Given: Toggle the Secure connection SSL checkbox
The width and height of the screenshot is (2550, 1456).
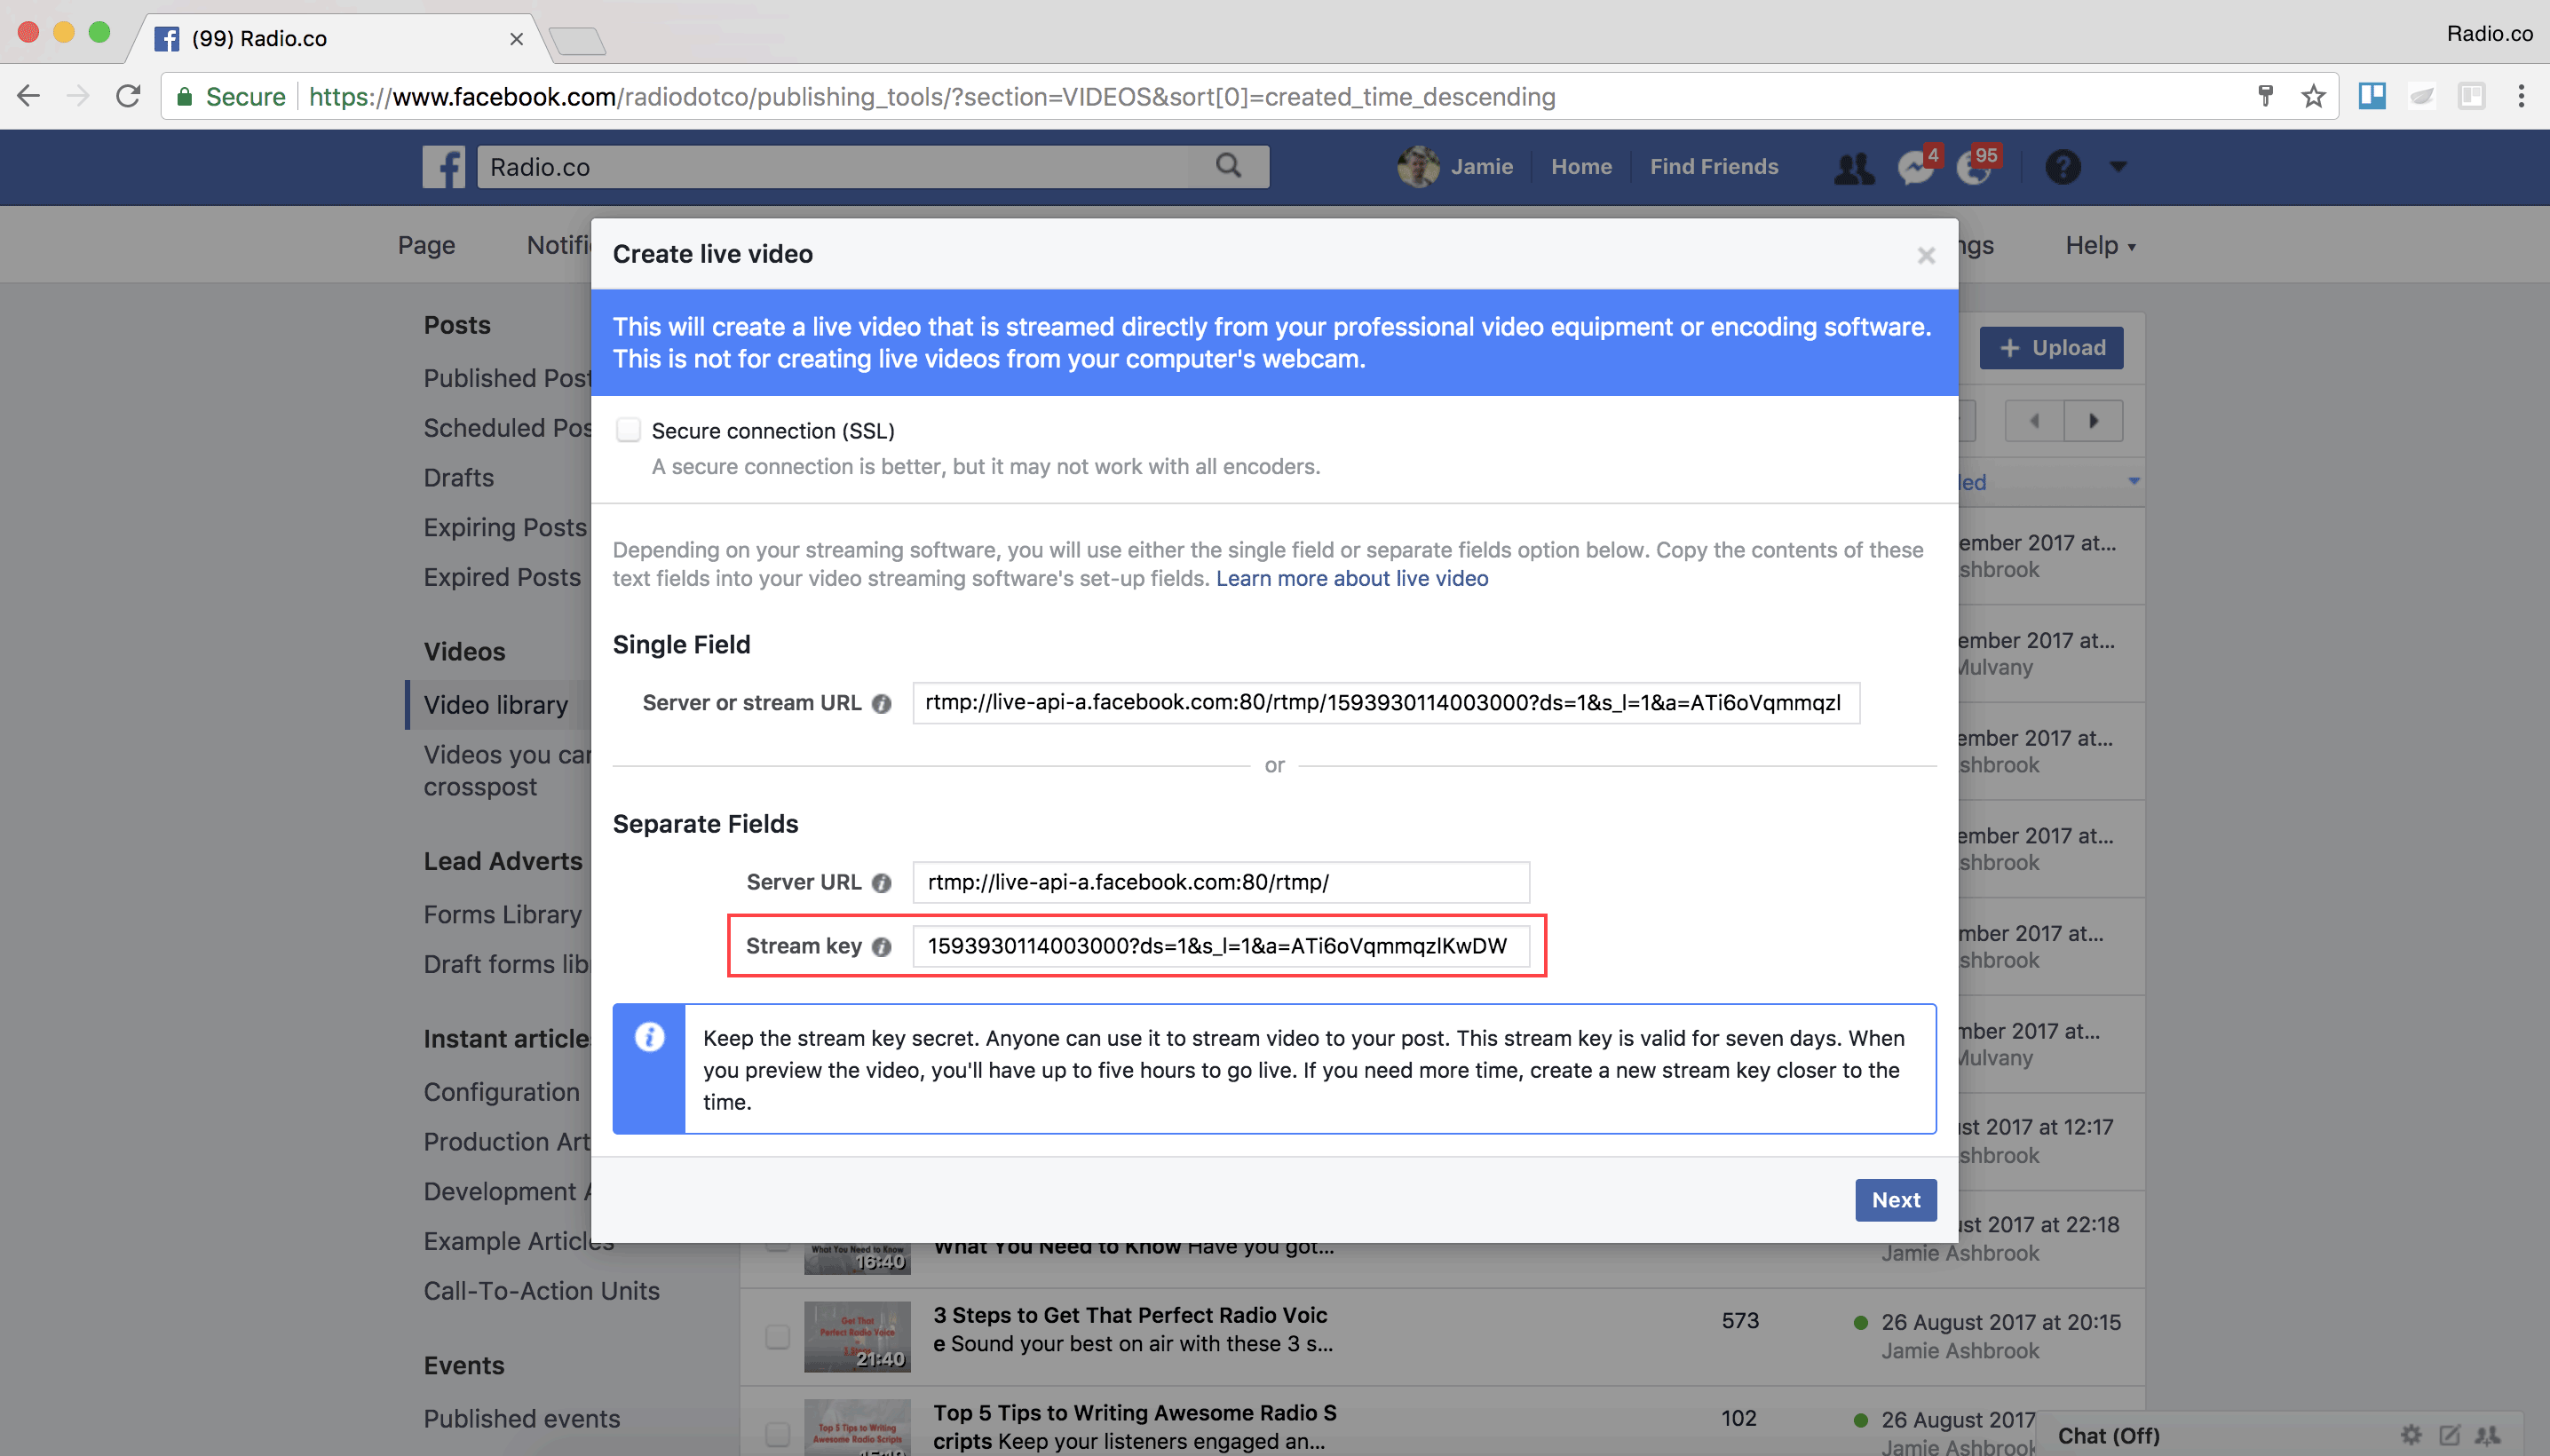Looking at the screenshot, I should 627,430.
